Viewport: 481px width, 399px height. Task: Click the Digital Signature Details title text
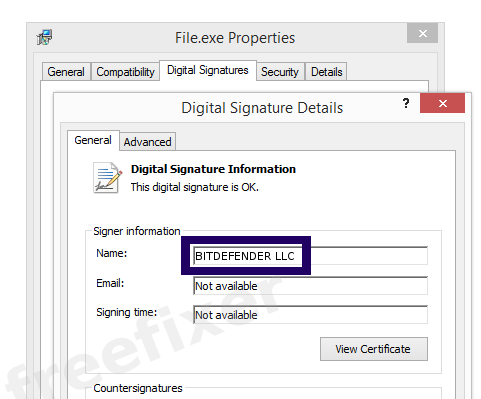[262, 108]
